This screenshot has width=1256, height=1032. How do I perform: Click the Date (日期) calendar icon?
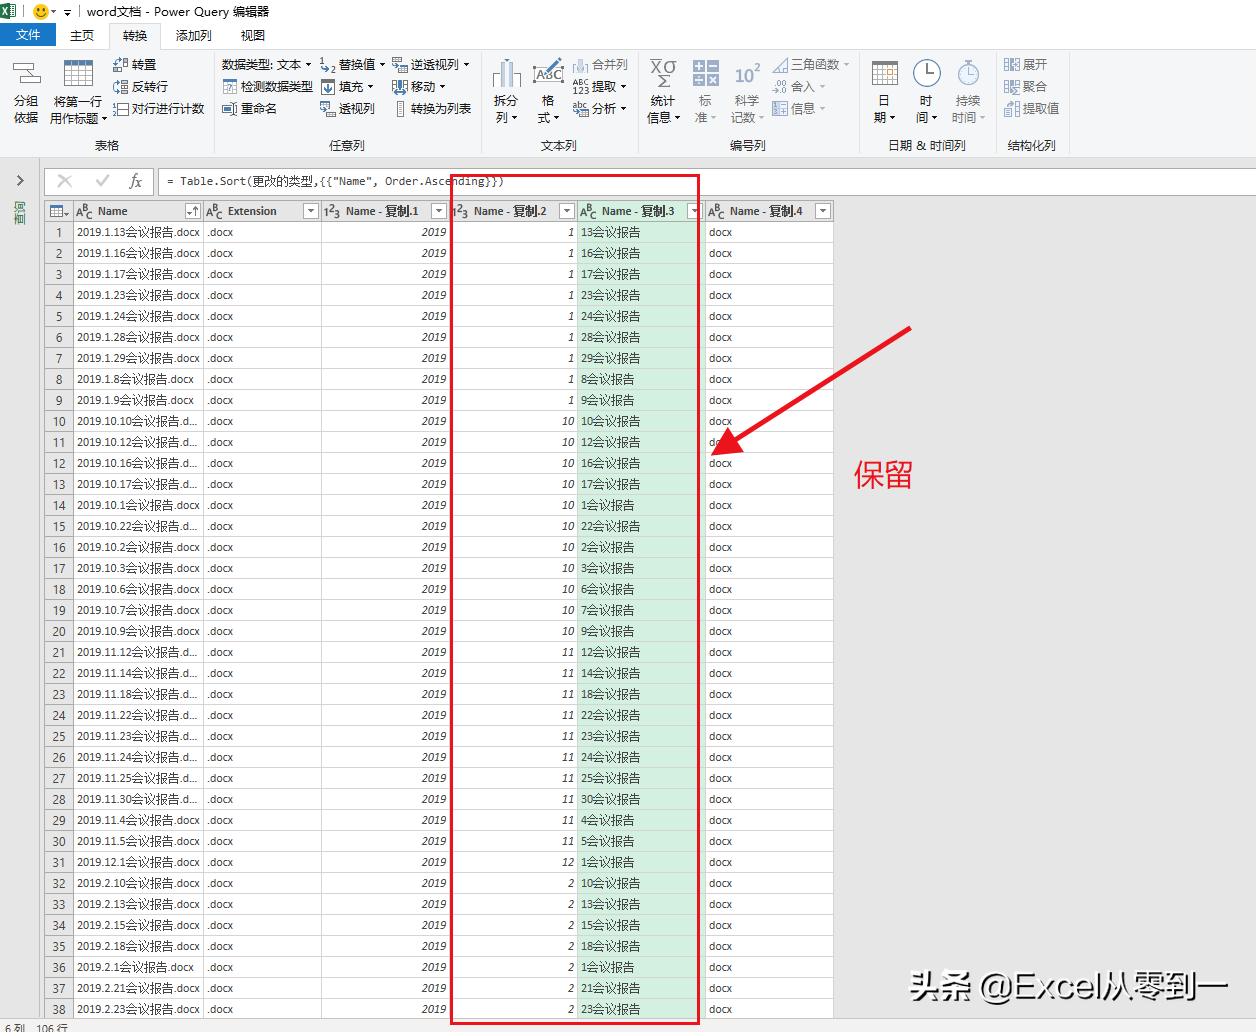(884, 74)
